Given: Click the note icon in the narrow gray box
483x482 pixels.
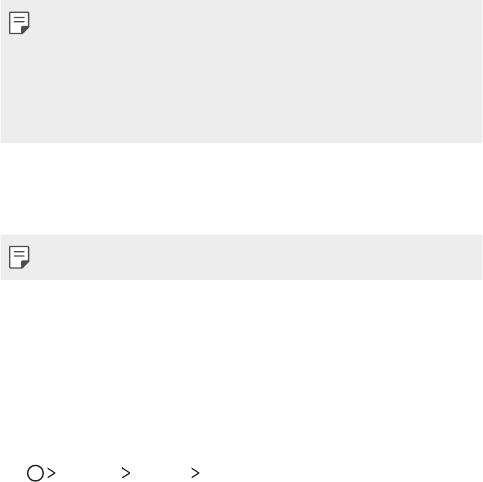Looking at the screenshot, I should (x=19, y=257).
